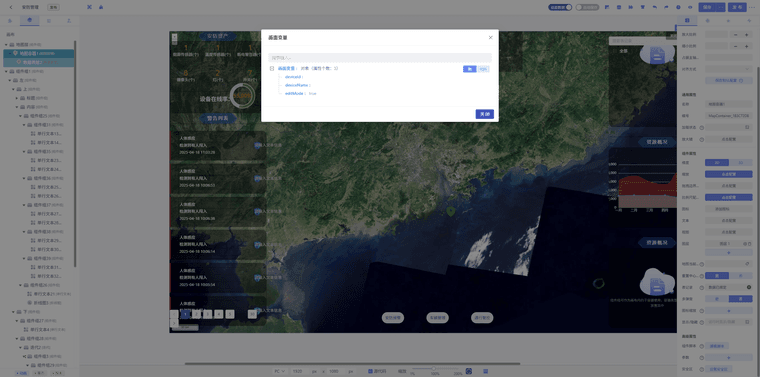Select the deviceId variable entry
Screen dimensions: 760x377
click(x=293, y=77)
